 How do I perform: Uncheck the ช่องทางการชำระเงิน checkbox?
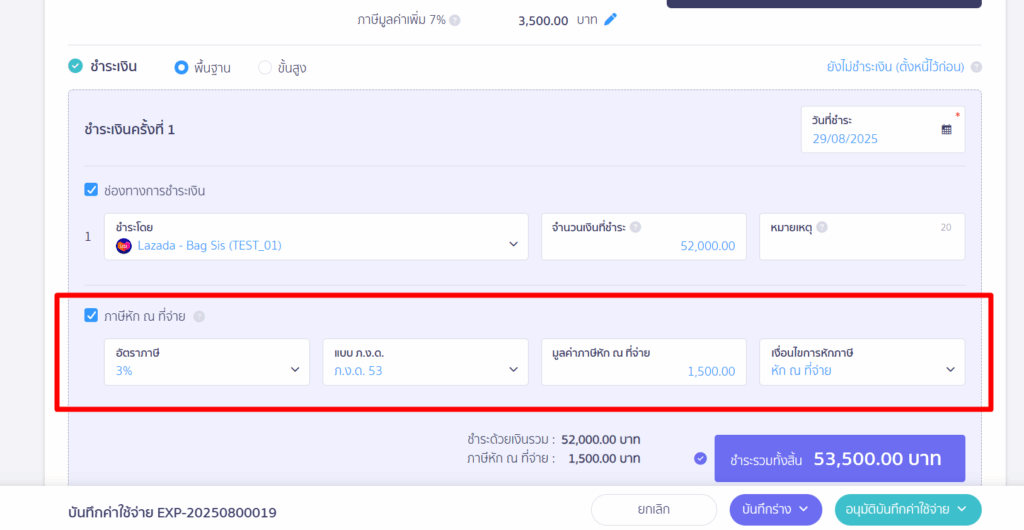(91, 190)
